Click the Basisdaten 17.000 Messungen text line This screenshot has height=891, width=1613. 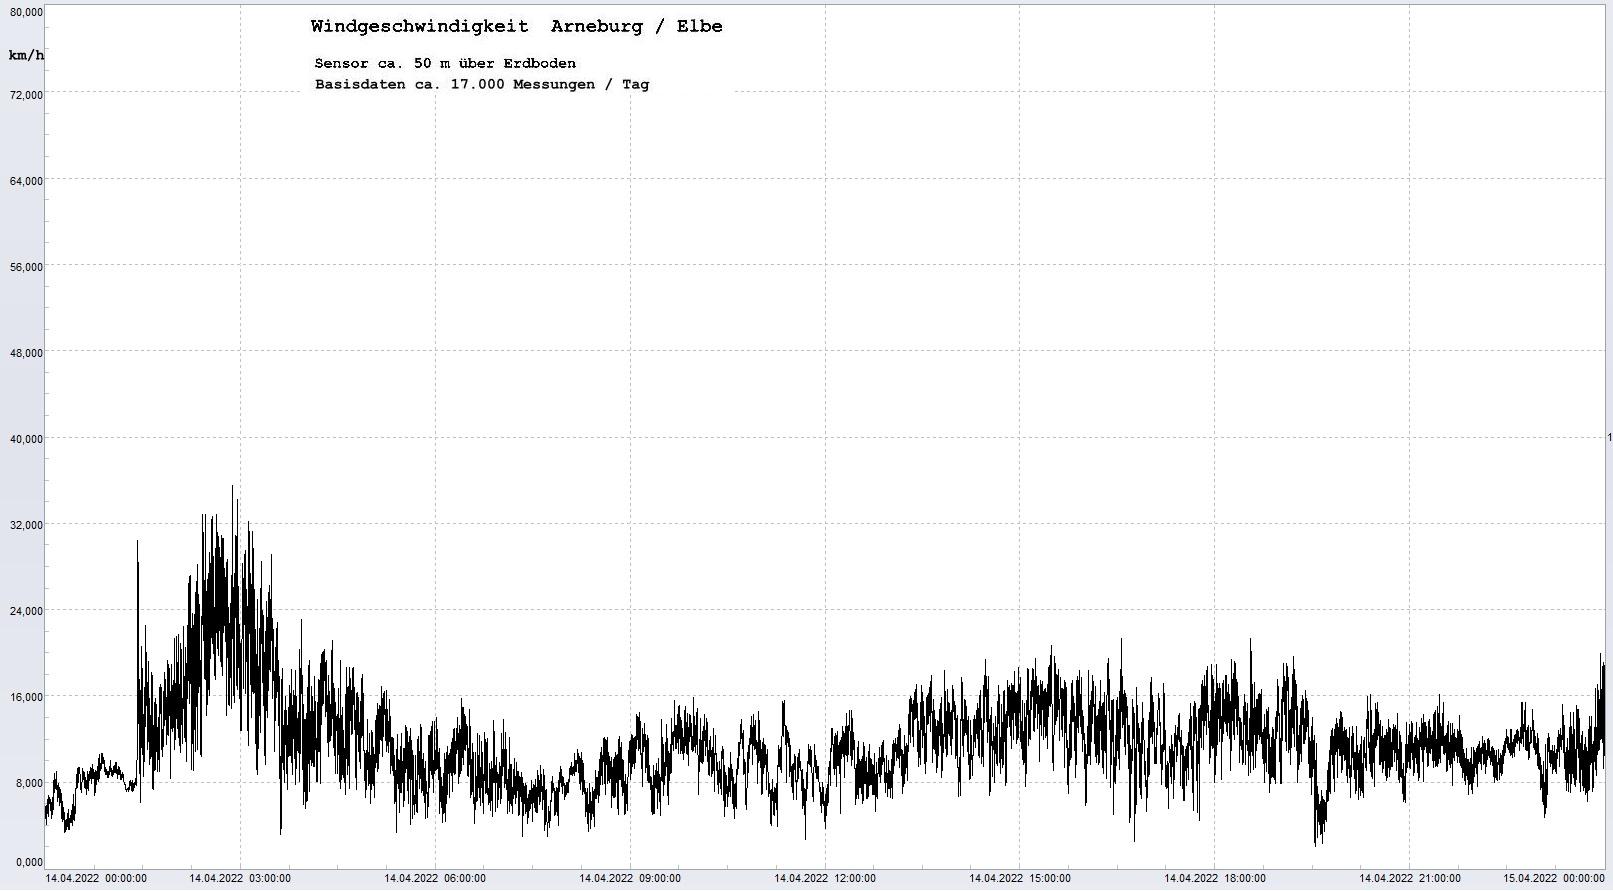pos(481,85)
